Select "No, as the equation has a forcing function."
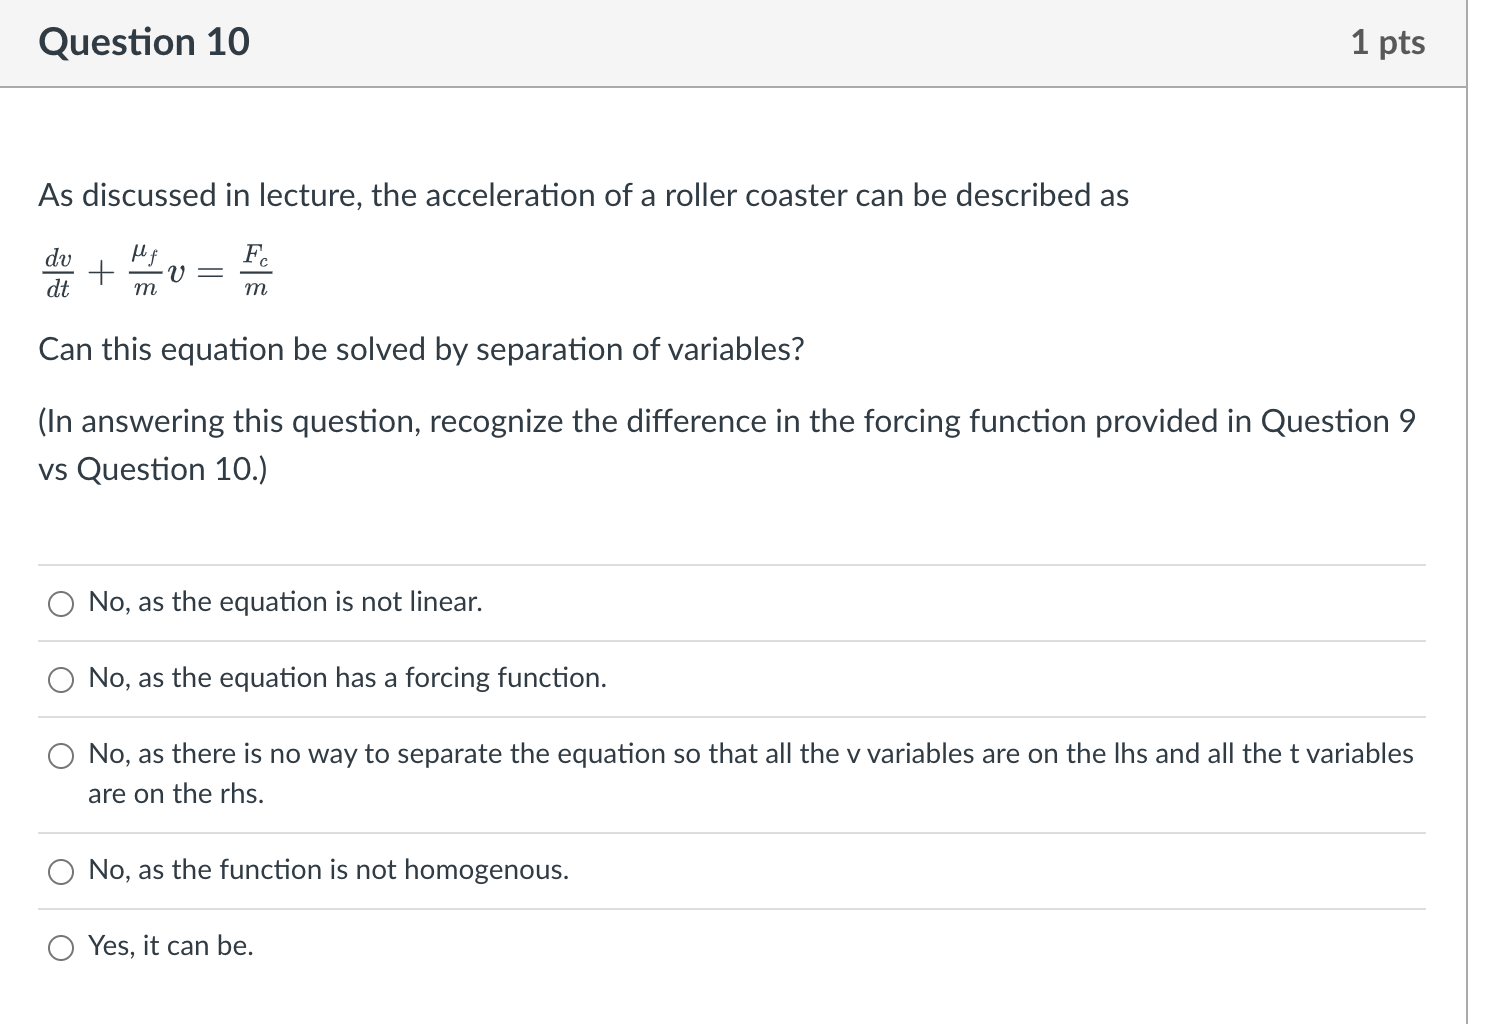1496x1024 pixels. pos(346,678)
